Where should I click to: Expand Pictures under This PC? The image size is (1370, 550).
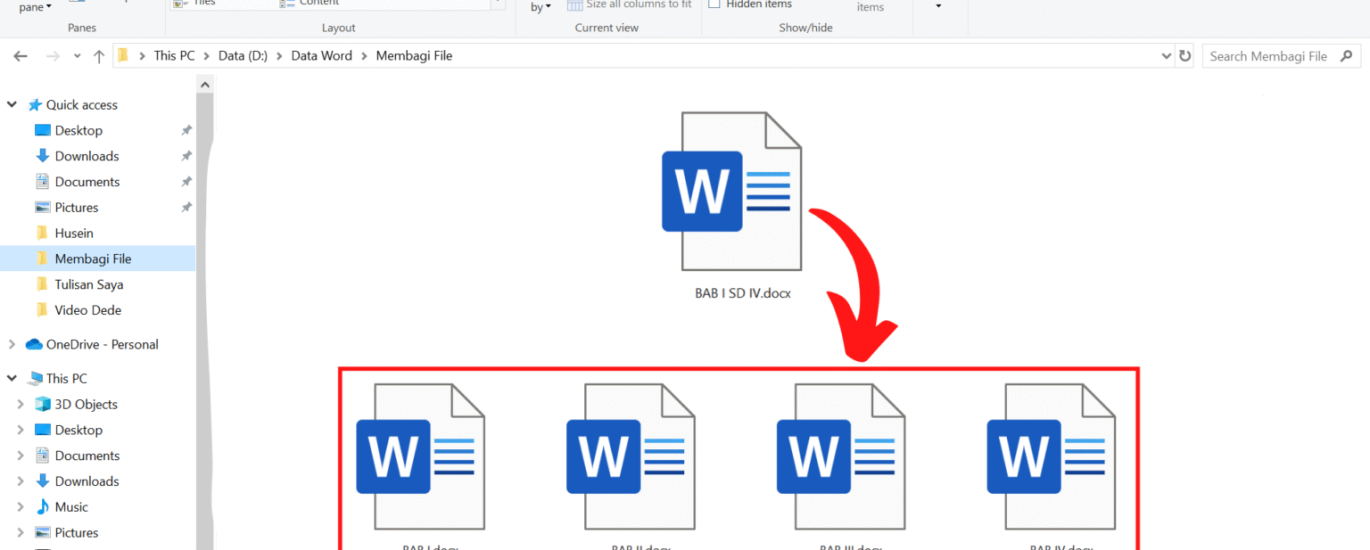(x=20, y=533)
